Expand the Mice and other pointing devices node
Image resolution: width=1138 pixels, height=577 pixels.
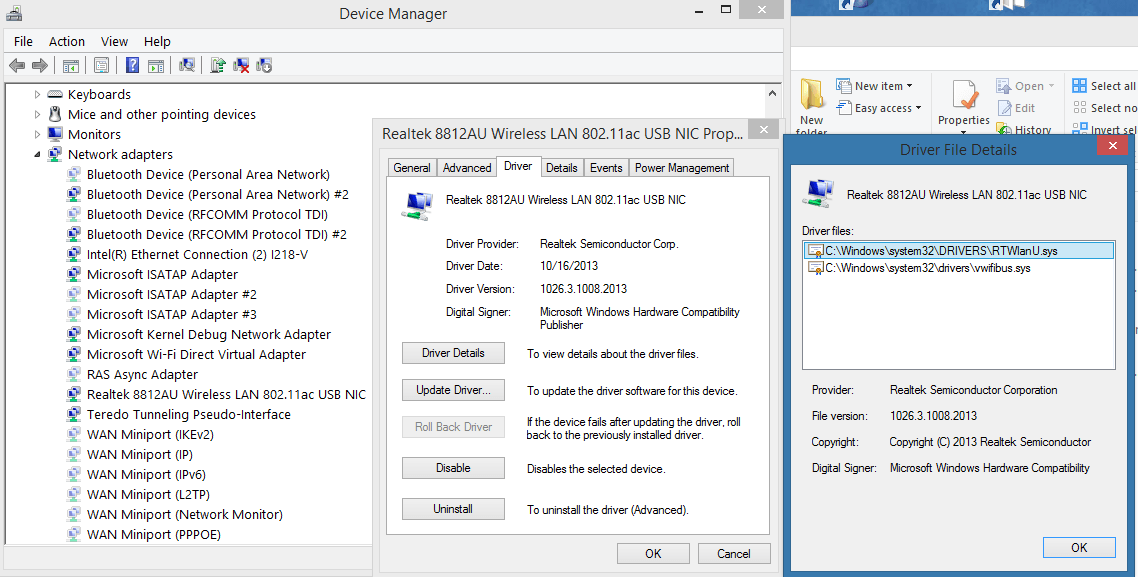coord(37,114)
